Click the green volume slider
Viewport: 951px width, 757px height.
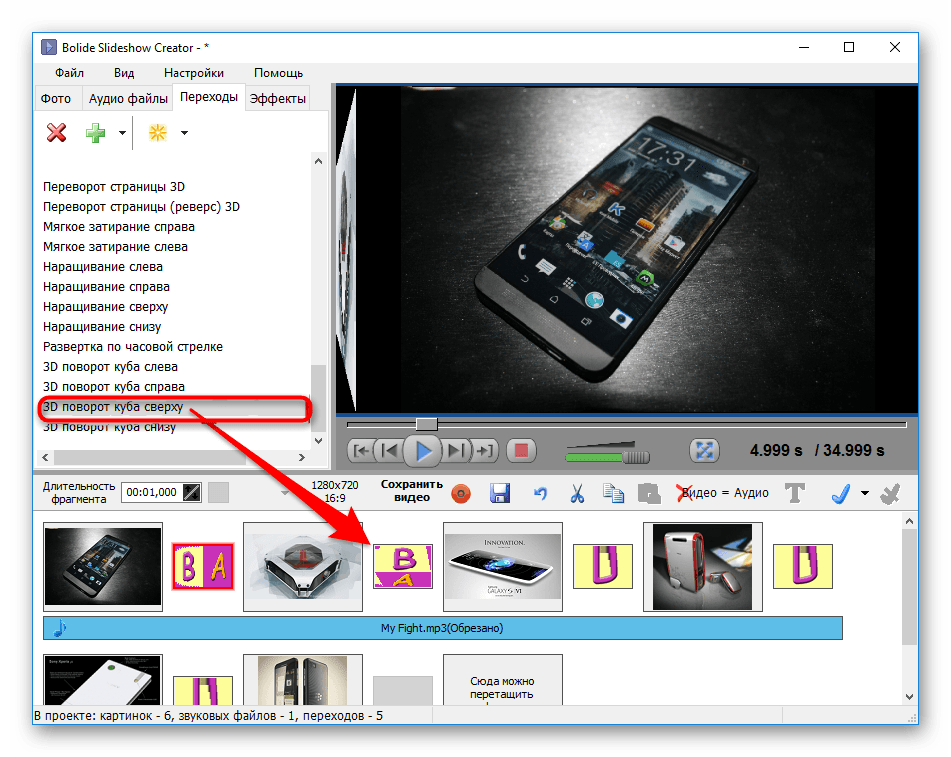[x=607, y=456]
